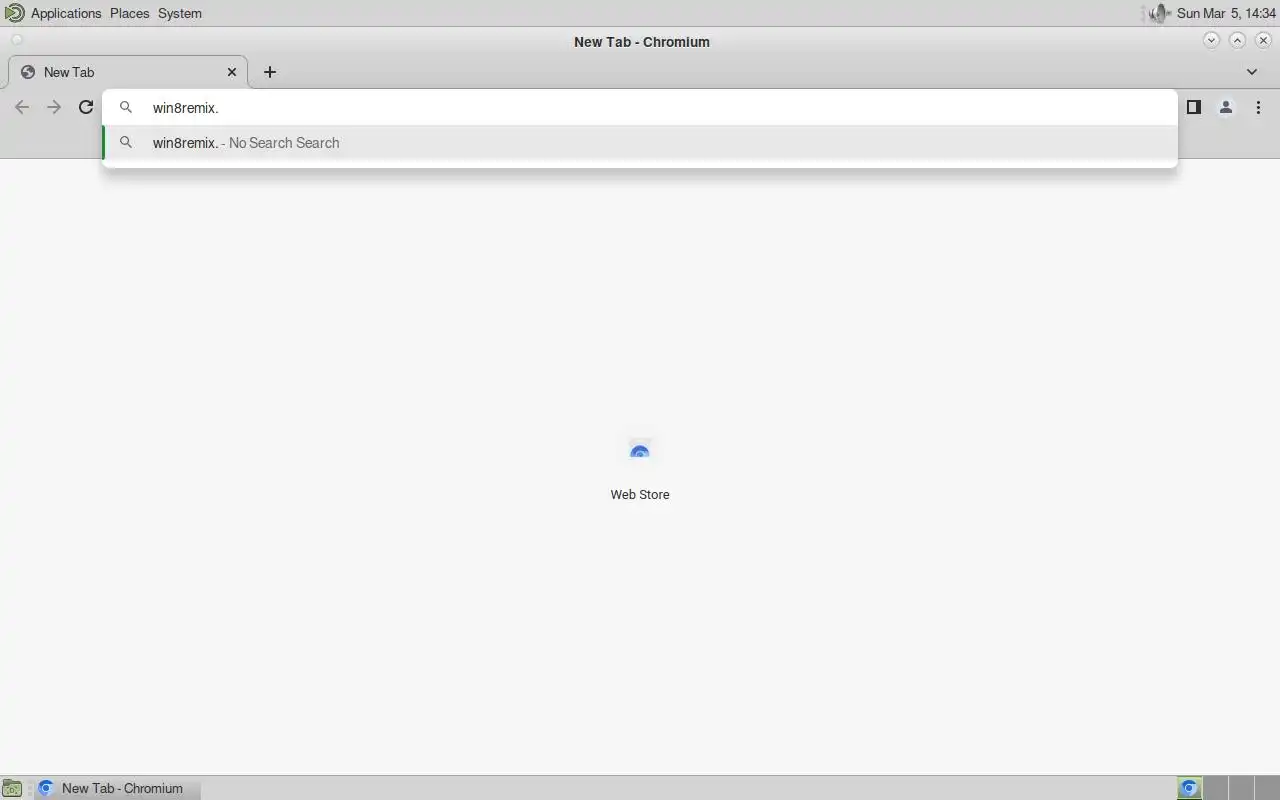Expand the tab search chevron

coord(1252,72)
